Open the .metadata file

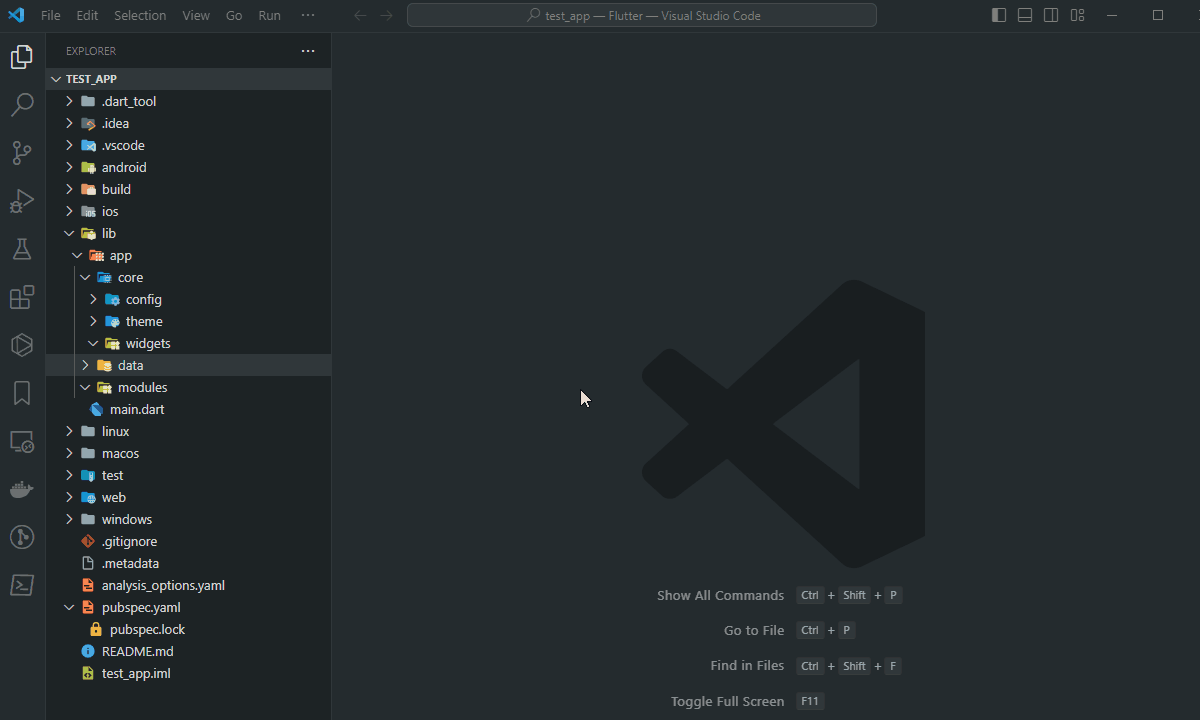[188, 563]
